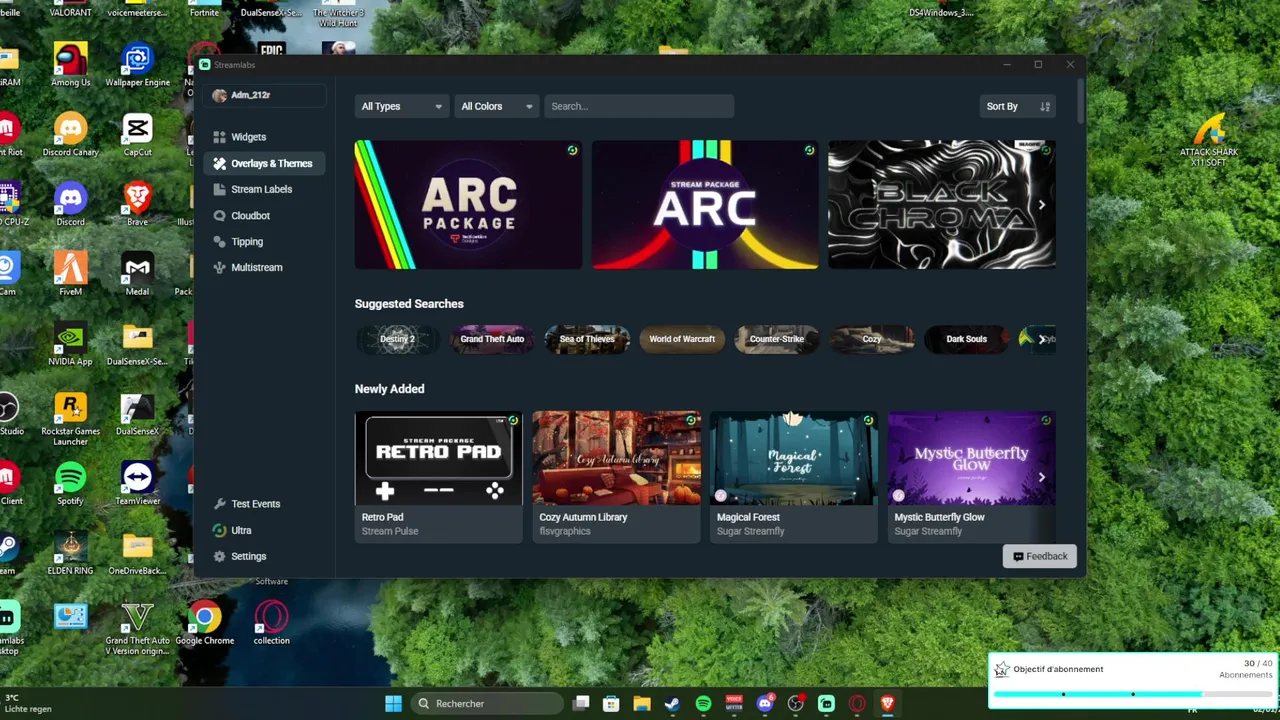1280x720 pixels.
Task: Select the Wallpaper Engine desktop icon
Action: tap(137, 65)
